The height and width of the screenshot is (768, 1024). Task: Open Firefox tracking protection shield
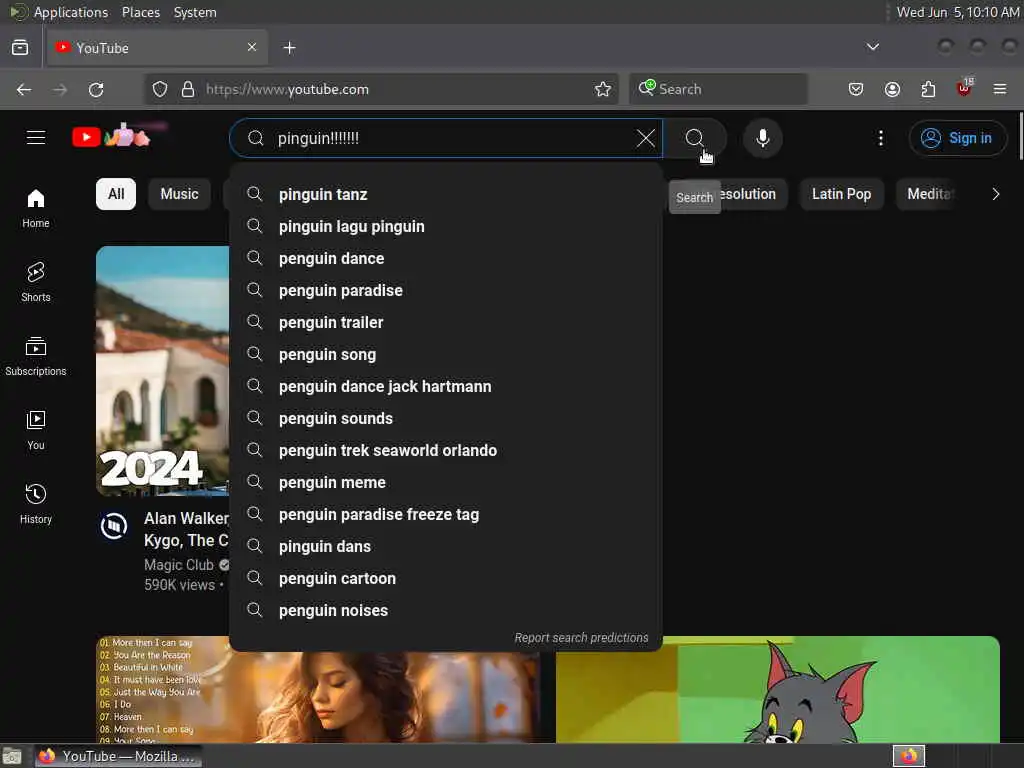(x=160, y=89)
